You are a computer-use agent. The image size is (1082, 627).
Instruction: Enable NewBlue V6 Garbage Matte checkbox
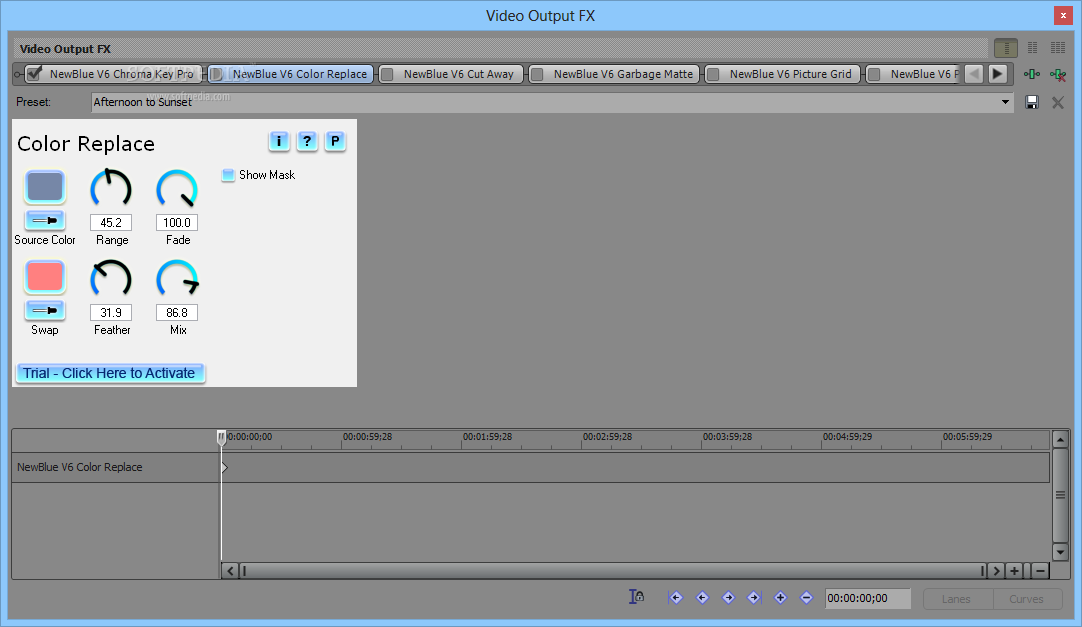538,74
